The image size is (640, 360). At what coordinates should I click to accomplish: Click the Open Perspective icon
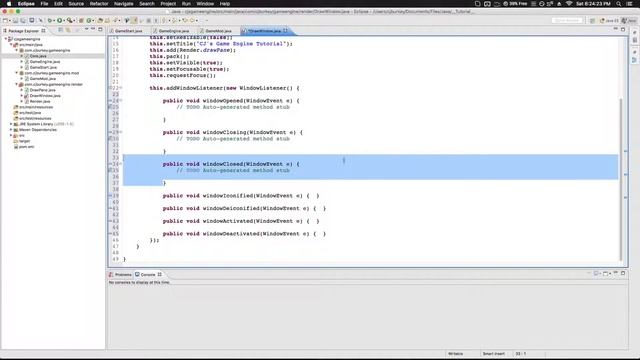click(592, 20)
